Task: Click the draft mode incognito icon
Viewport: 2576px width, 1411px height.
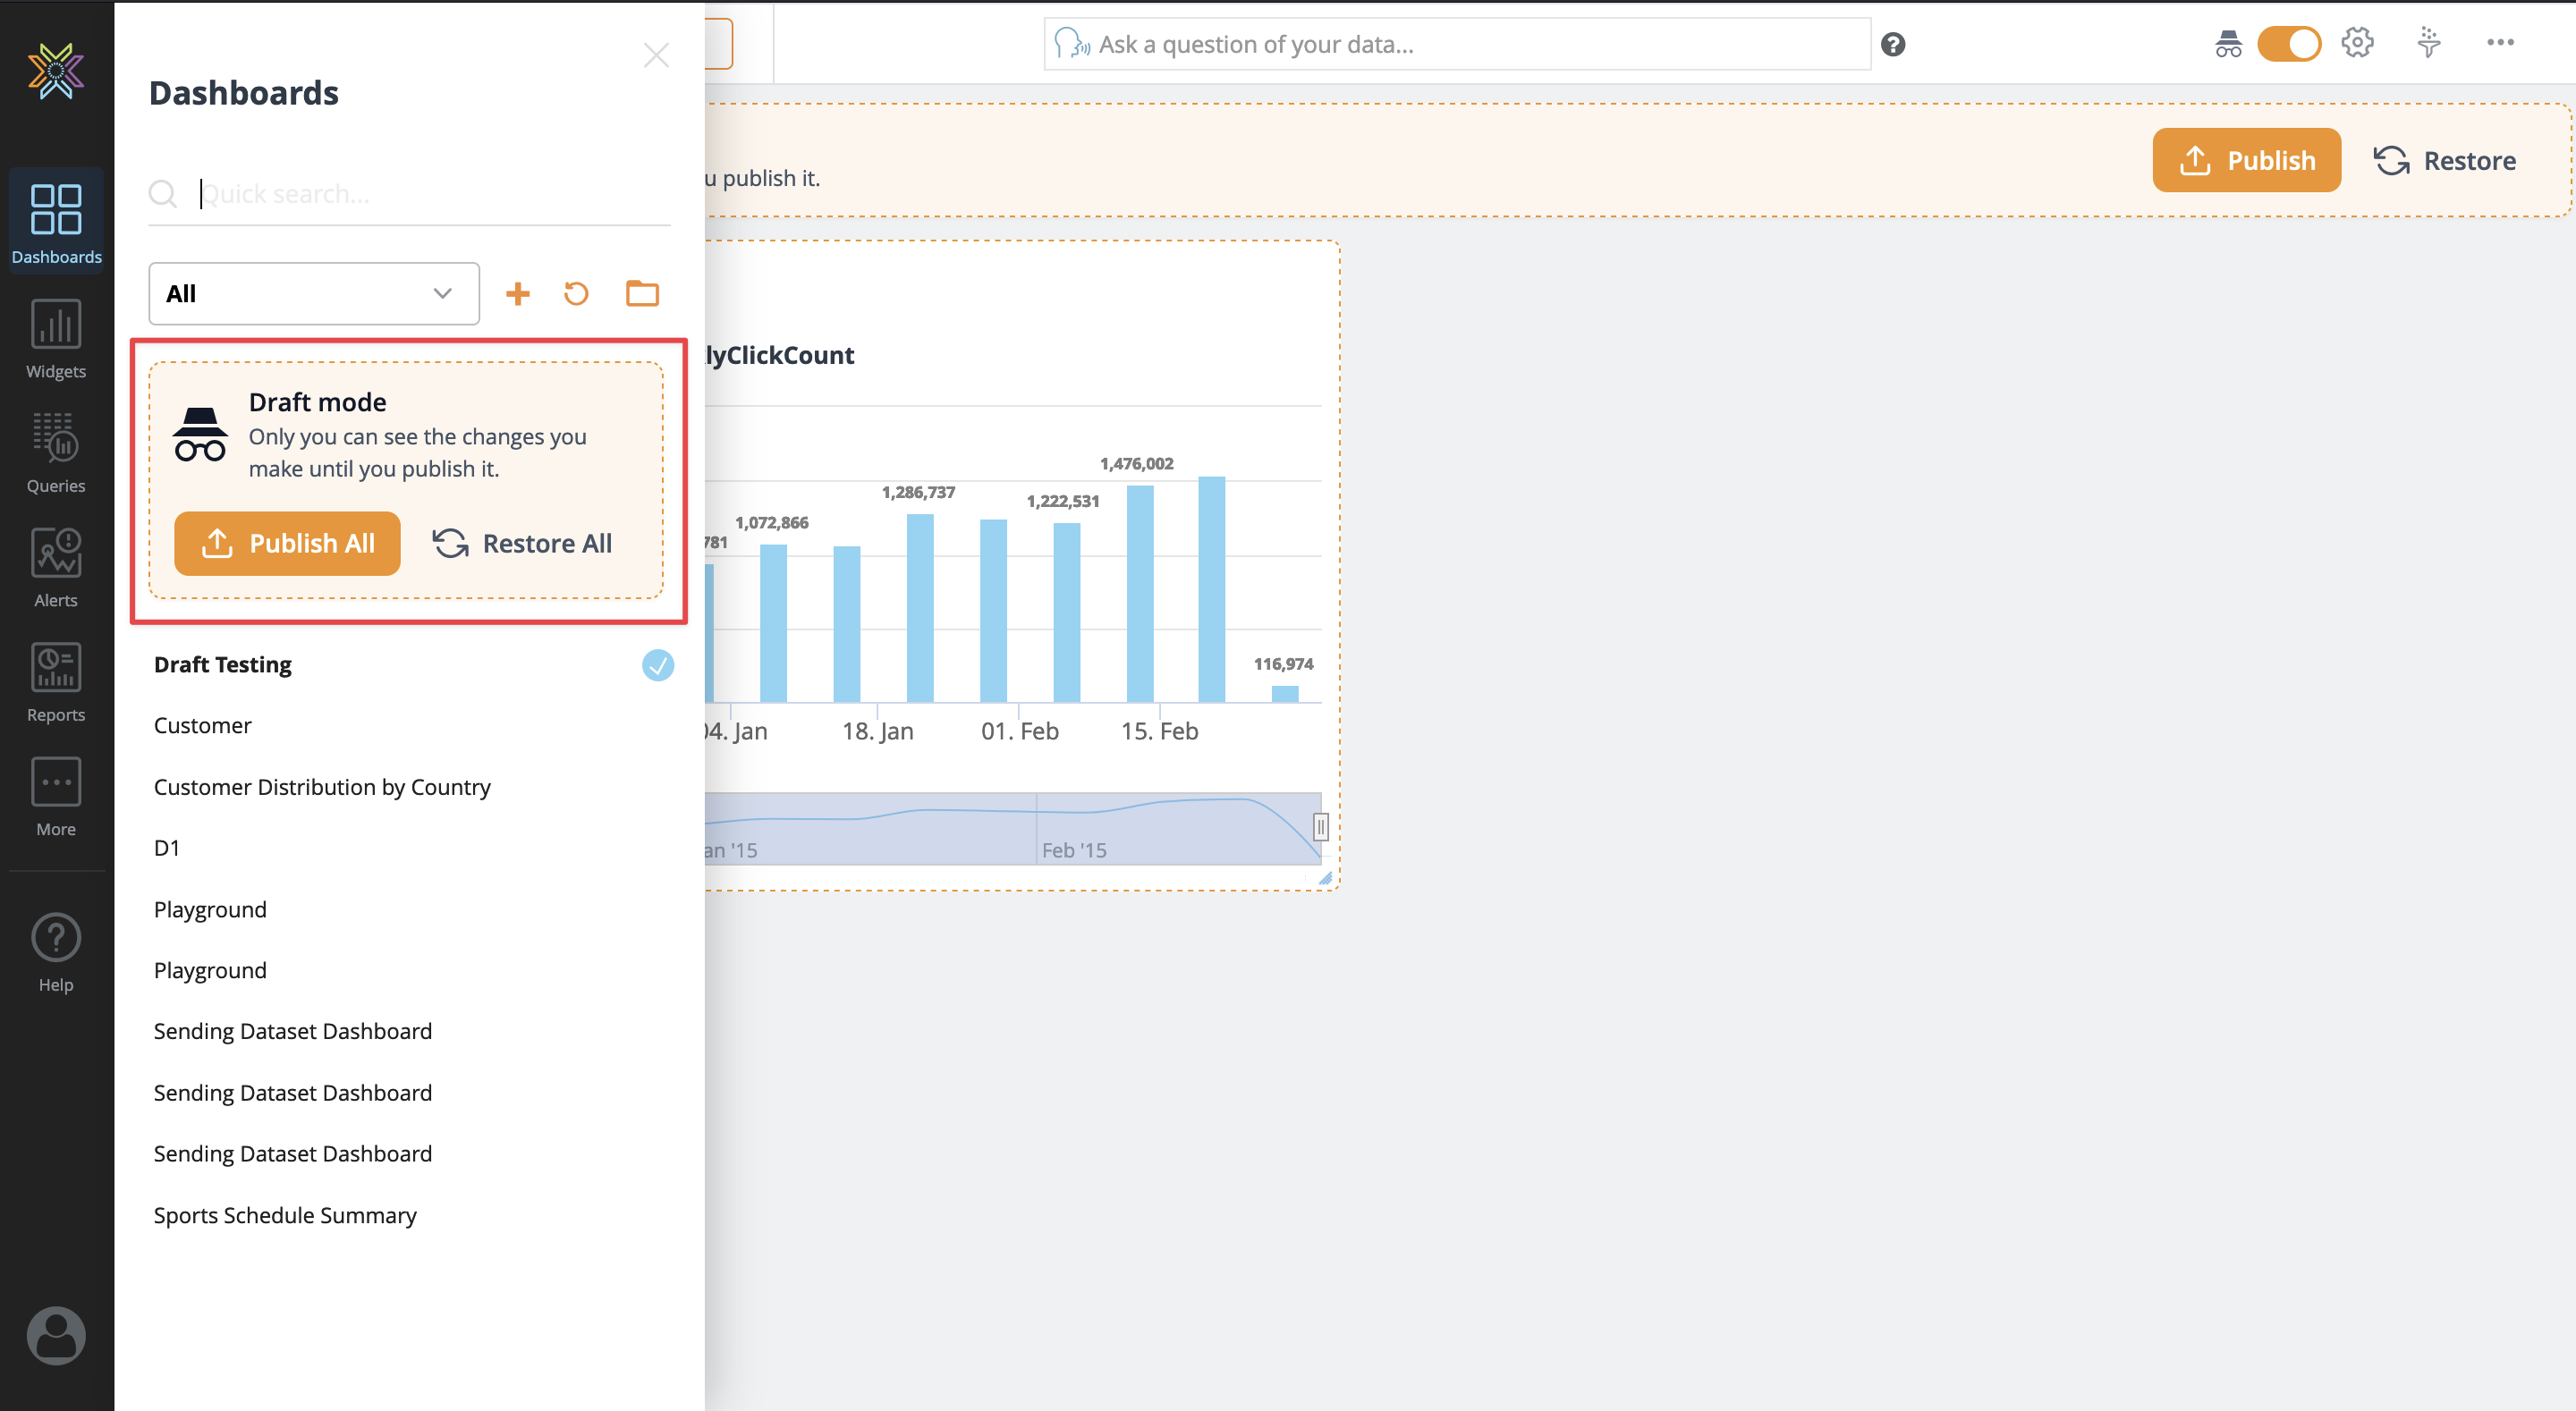Action: [200, 434]
